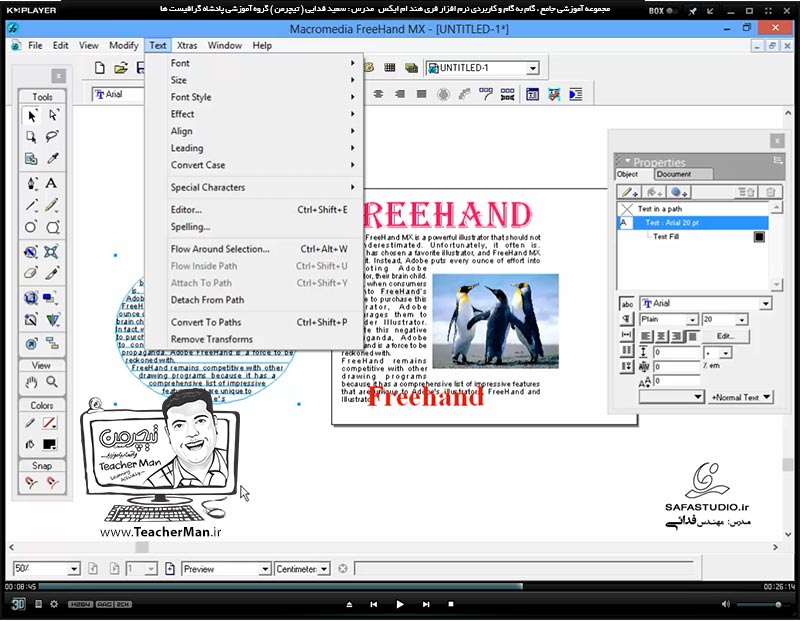This screenshot has width=800, height=621.
Task: Open the UNTITLED-1 document dropdown
Action: pos(533,68)
